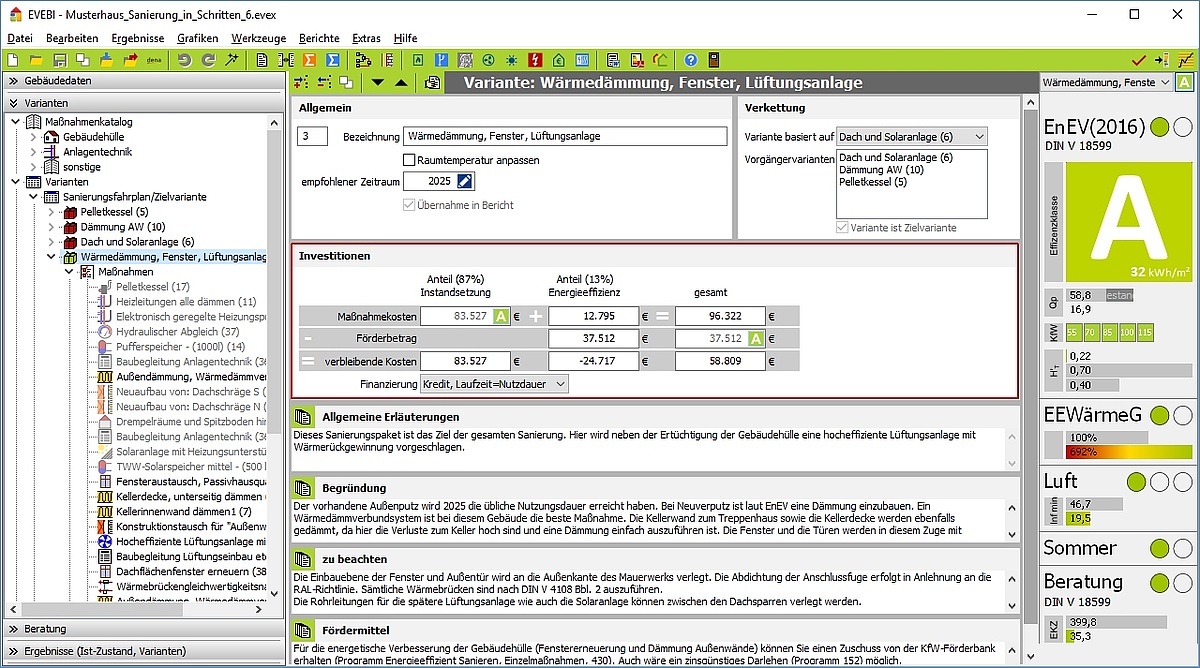Click the red checkmark icon top right
Viewport: 1200px width, 668px height.
click(x=1139, y=60)
